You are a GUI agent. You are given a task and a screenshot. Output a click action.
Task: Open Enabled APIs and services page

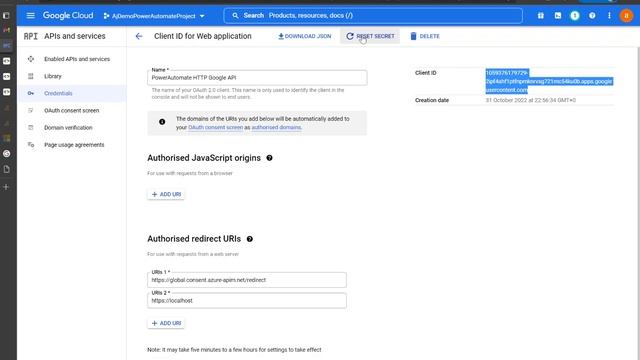coord(77,59)
